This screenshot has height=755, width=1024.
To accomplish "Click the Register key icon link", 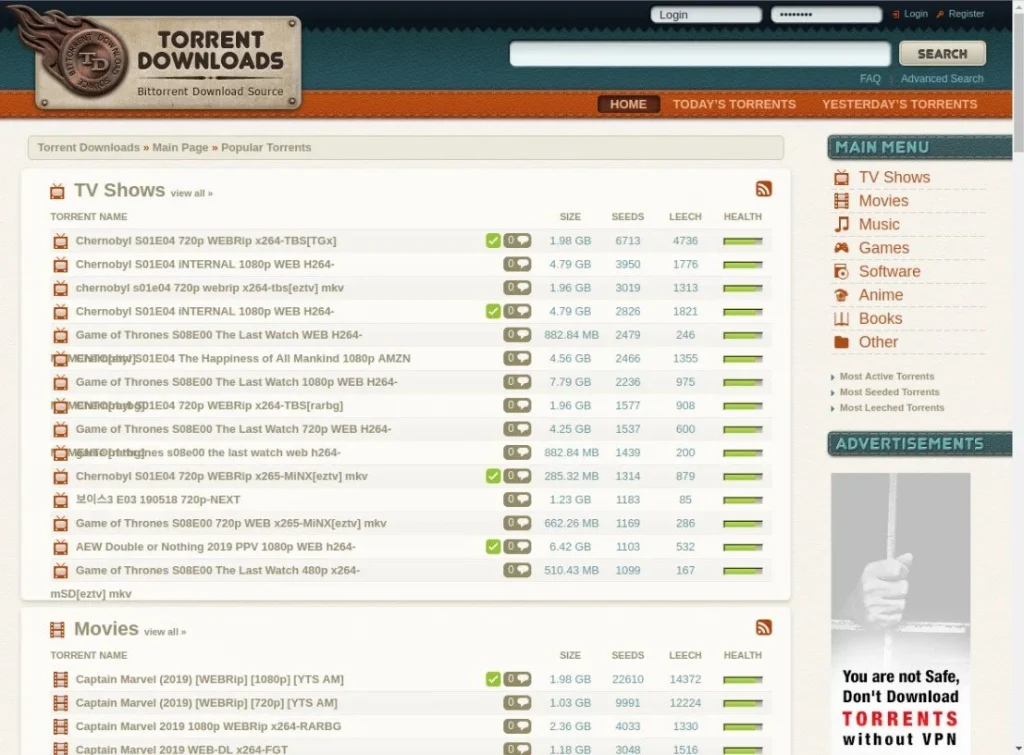I will click(x=960, y=14).
